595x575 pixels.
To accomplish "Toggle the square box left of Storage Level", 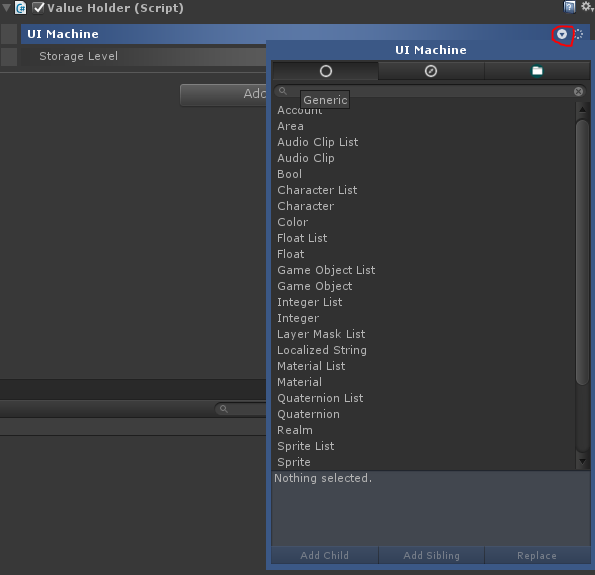I will click(x=9, y=57).
